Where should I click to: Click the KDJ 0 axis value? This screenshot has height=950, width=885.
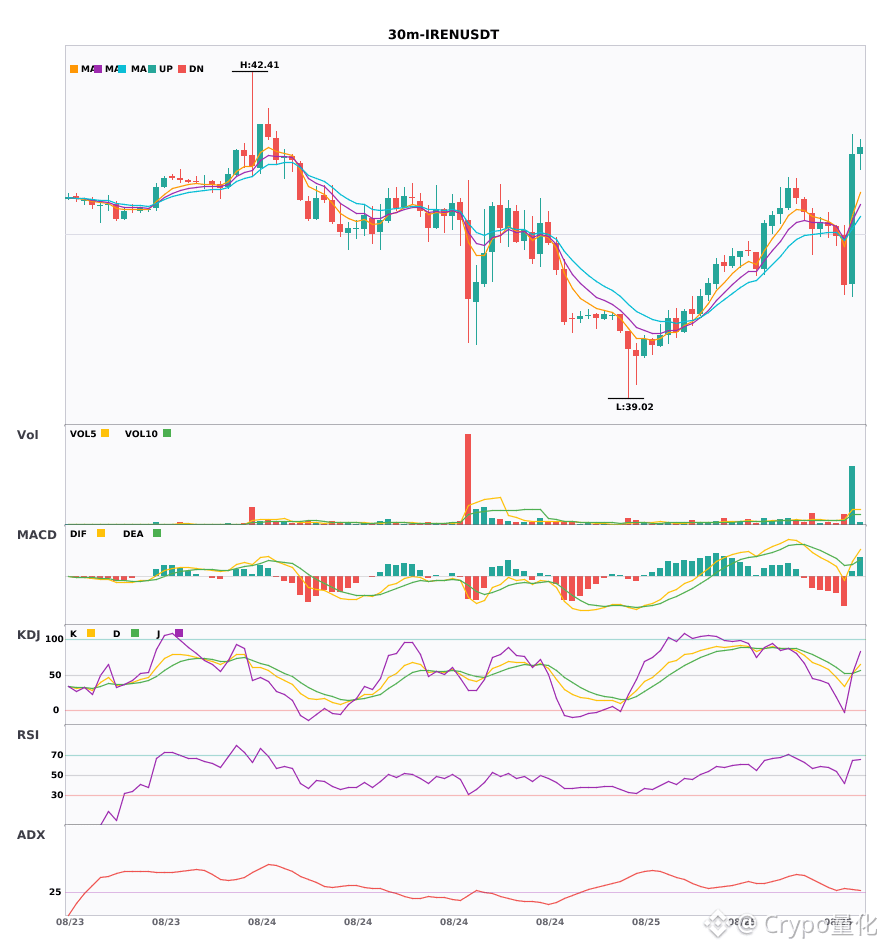pos(56,710)
